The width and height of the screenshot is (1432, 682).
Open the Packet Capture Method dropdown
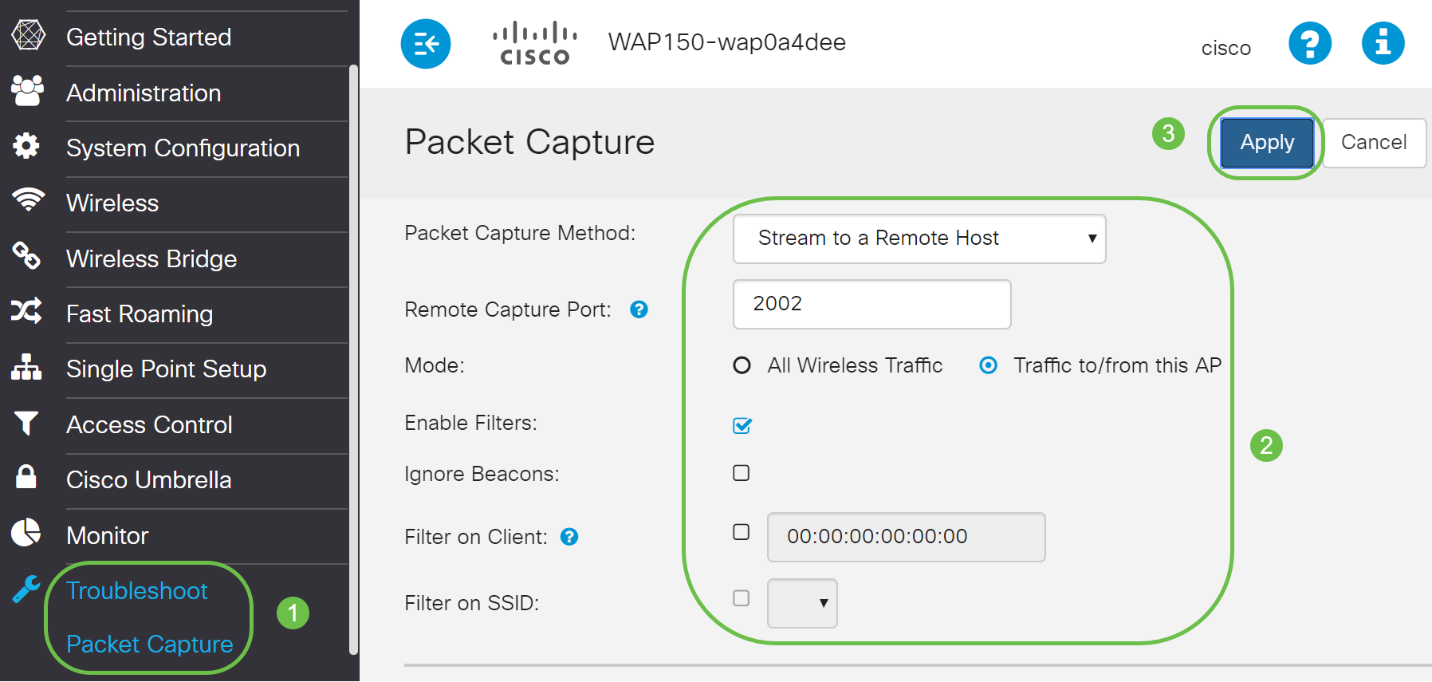click(919, 239)
